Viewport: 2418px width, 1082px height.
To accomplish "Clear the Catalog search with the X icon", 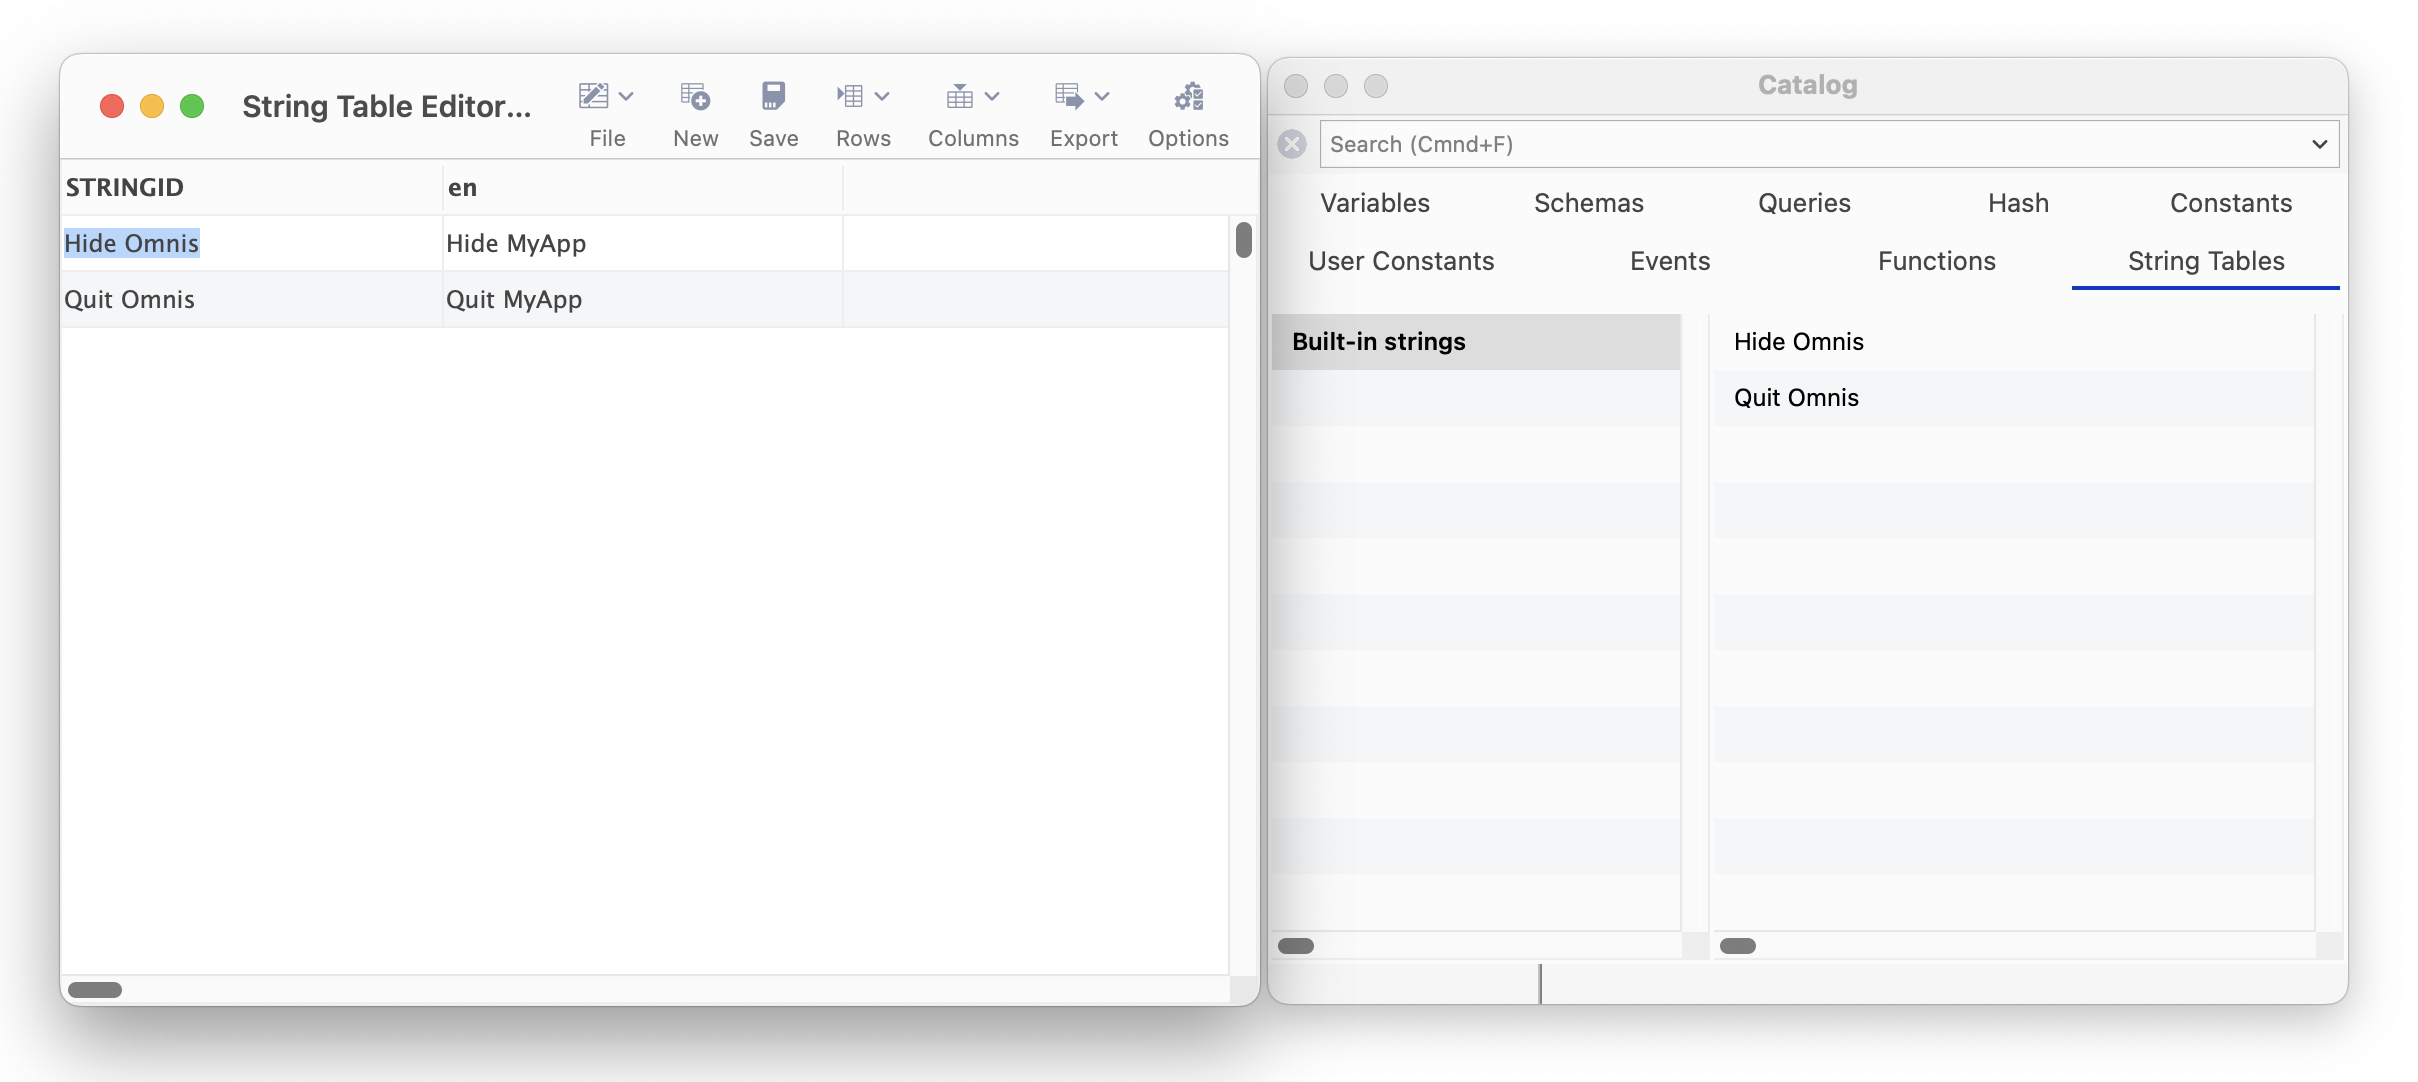I will pyautogui.click(x=1292, y=144).
